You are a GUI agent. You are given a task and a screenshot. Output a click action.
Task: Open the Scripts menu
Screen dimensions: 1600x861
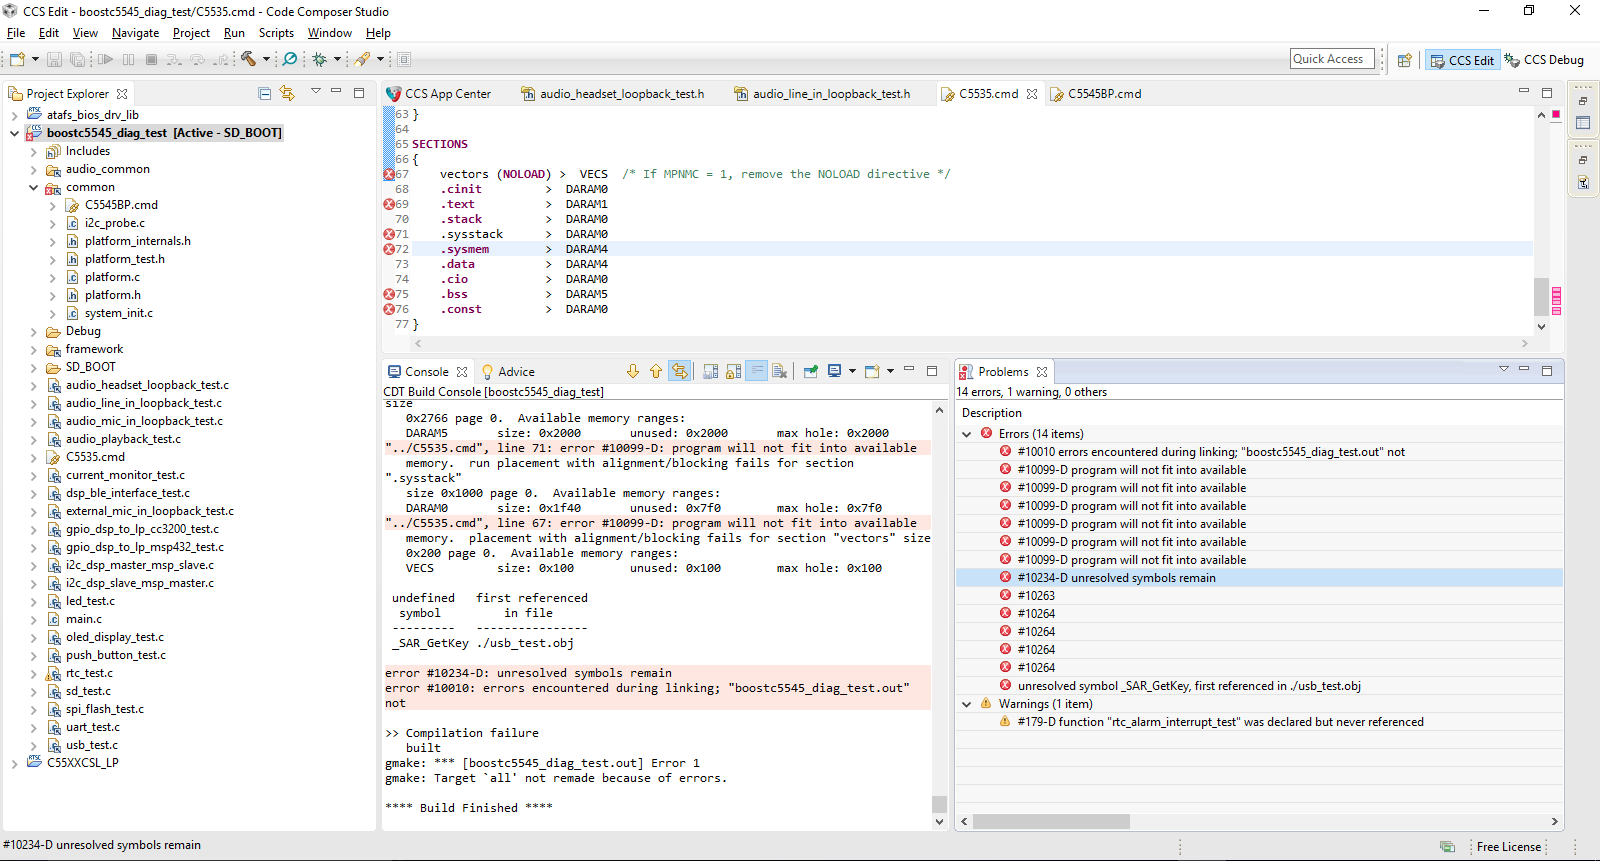pos(276,33)
